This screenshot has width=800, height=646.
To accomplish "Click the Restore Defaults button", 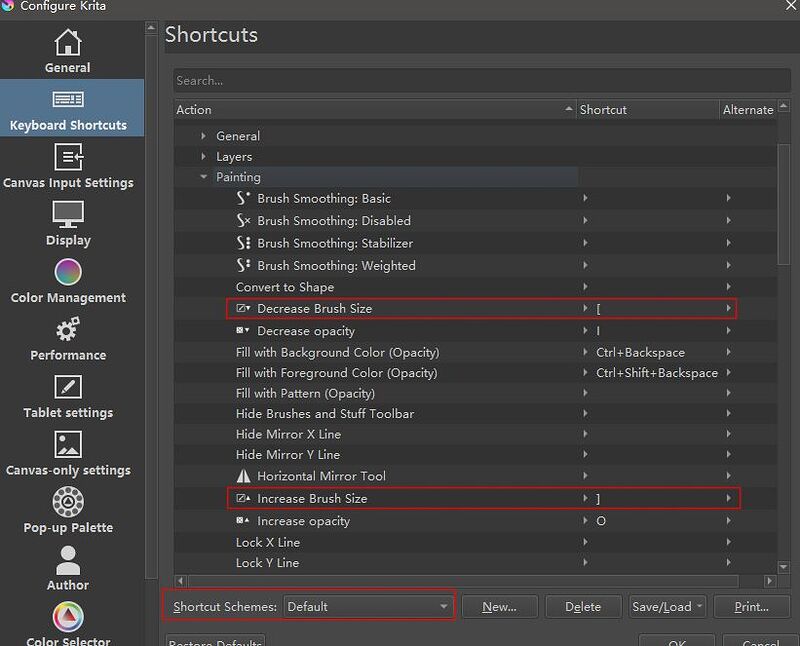I will coord(215,640).
